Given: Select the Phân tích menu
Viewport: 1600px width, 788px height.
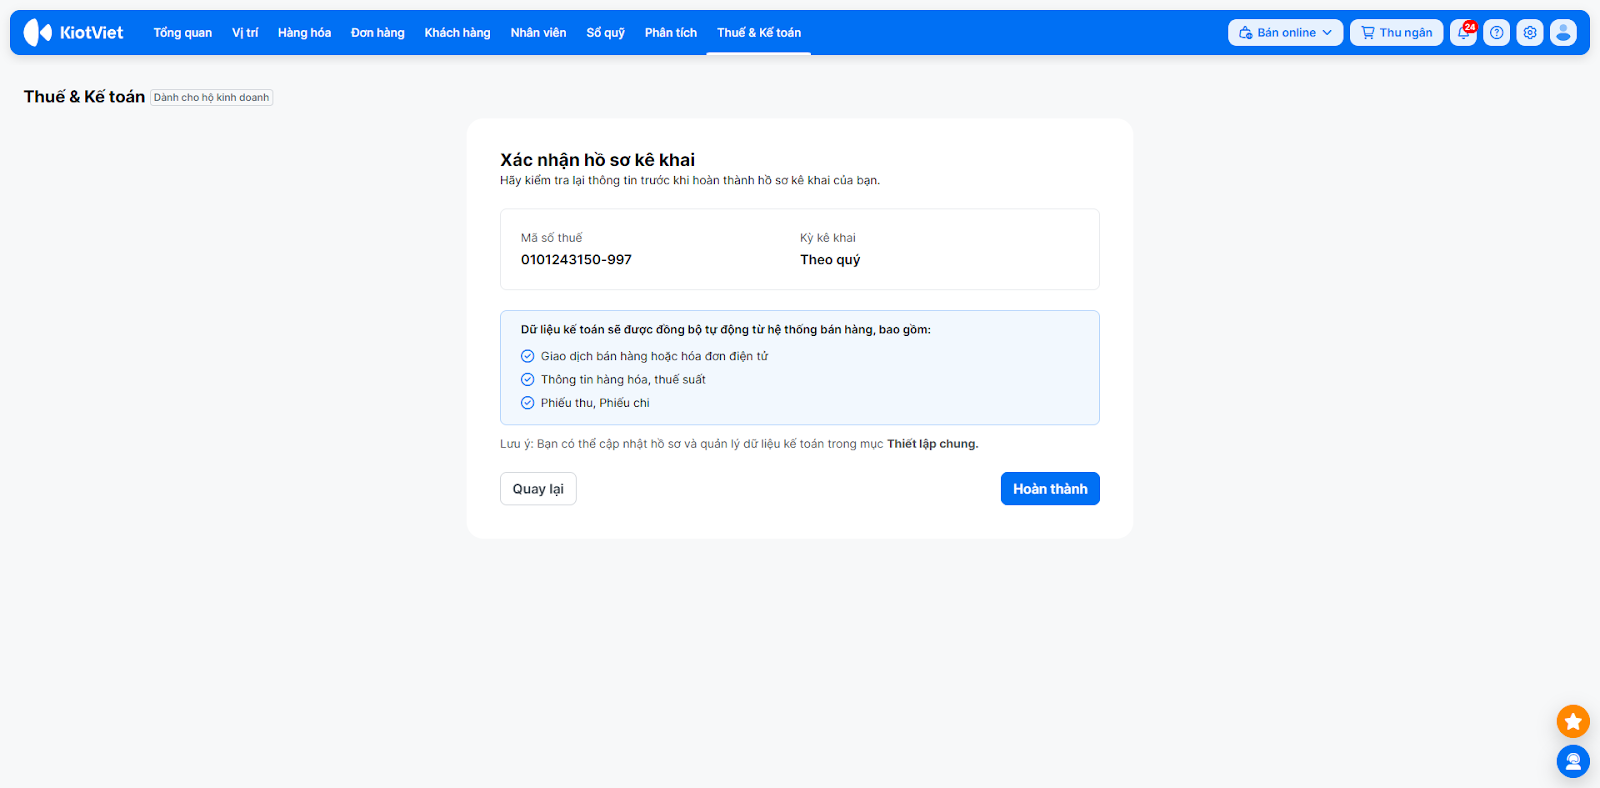Looking at the screenshot, I should click(x=670, y=33).
